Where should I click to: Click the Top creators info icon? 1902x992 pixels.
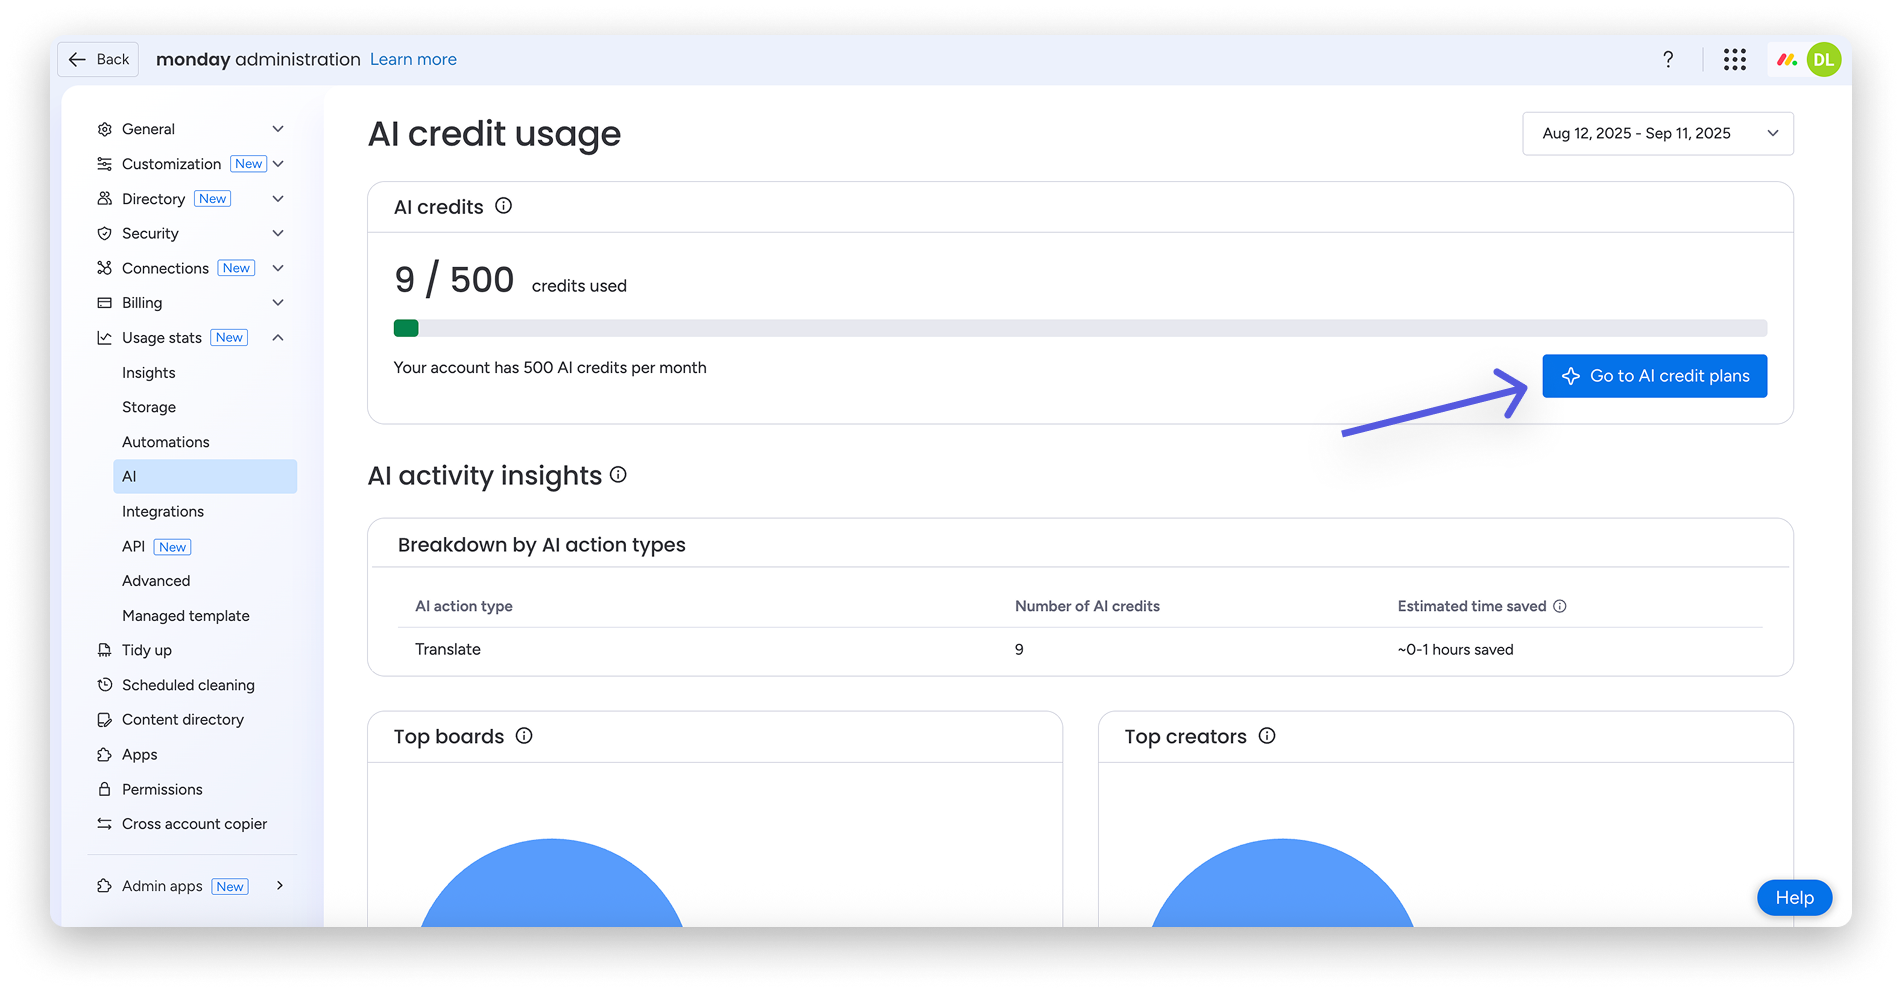point(1267,736)
